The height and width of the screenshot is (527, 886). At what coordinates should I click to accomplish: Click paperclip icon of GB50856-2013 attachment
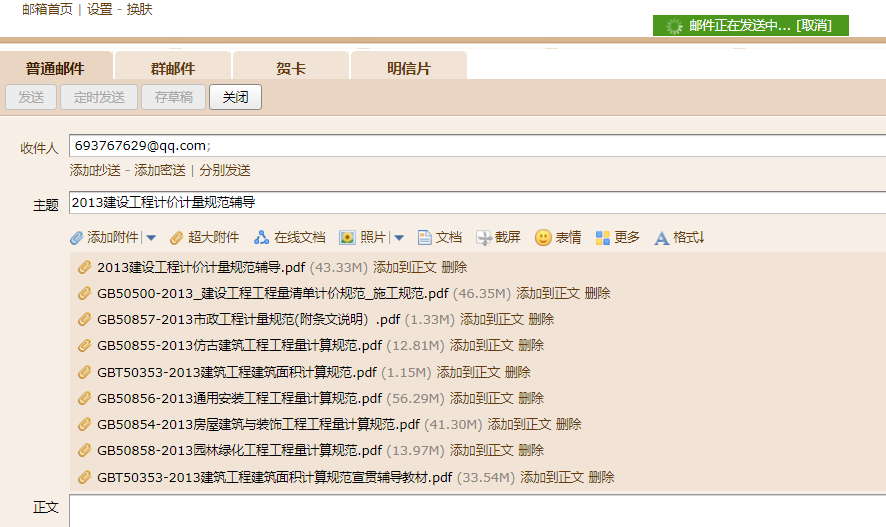point(84,398)
